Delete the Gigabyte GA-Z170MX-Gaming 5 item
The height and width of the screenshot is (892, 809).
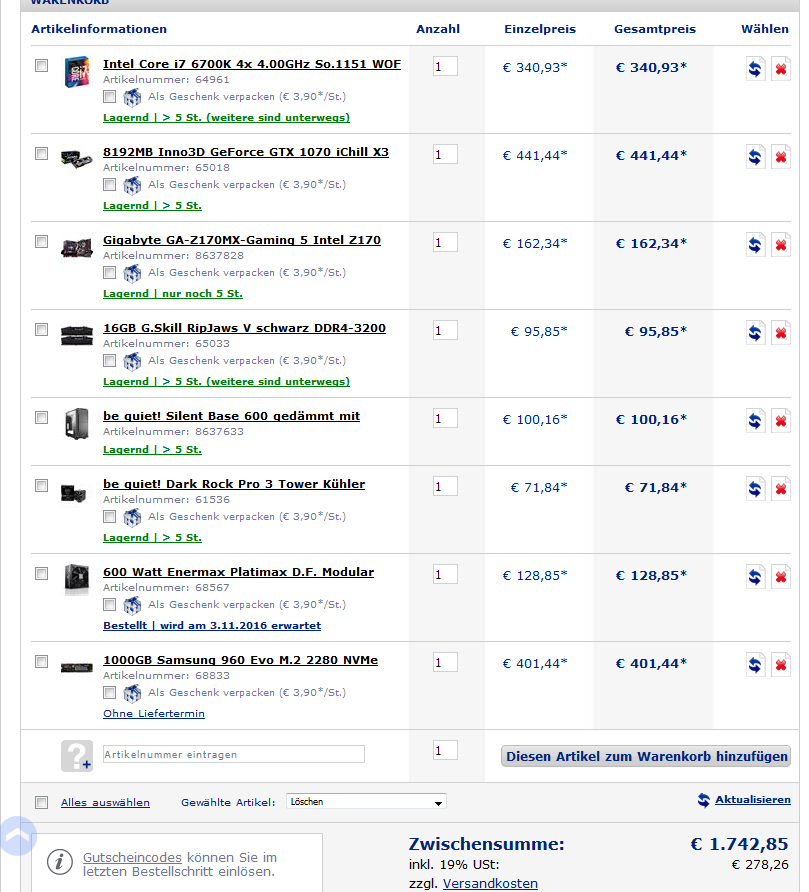click(781, 245)
